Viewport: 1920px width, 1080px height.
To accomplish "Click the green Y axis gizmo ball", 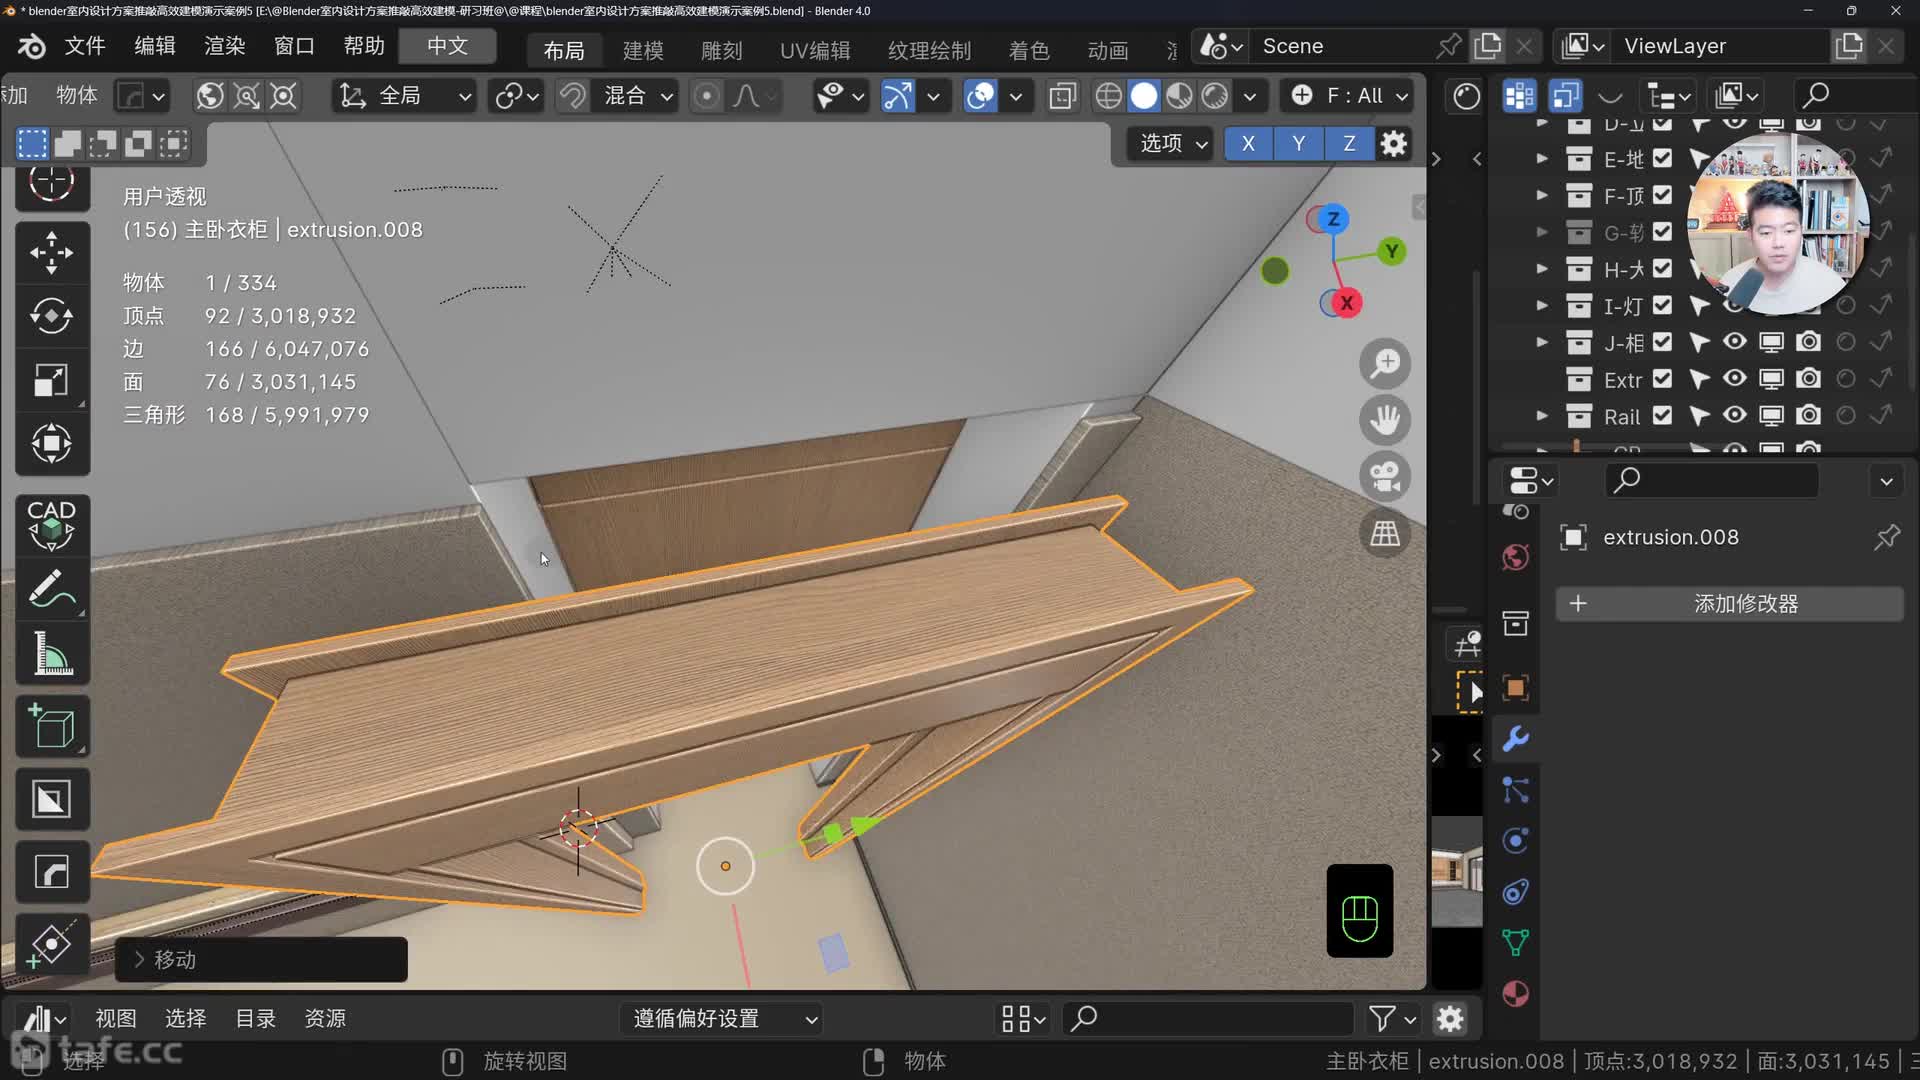I will pos(1391,251).
